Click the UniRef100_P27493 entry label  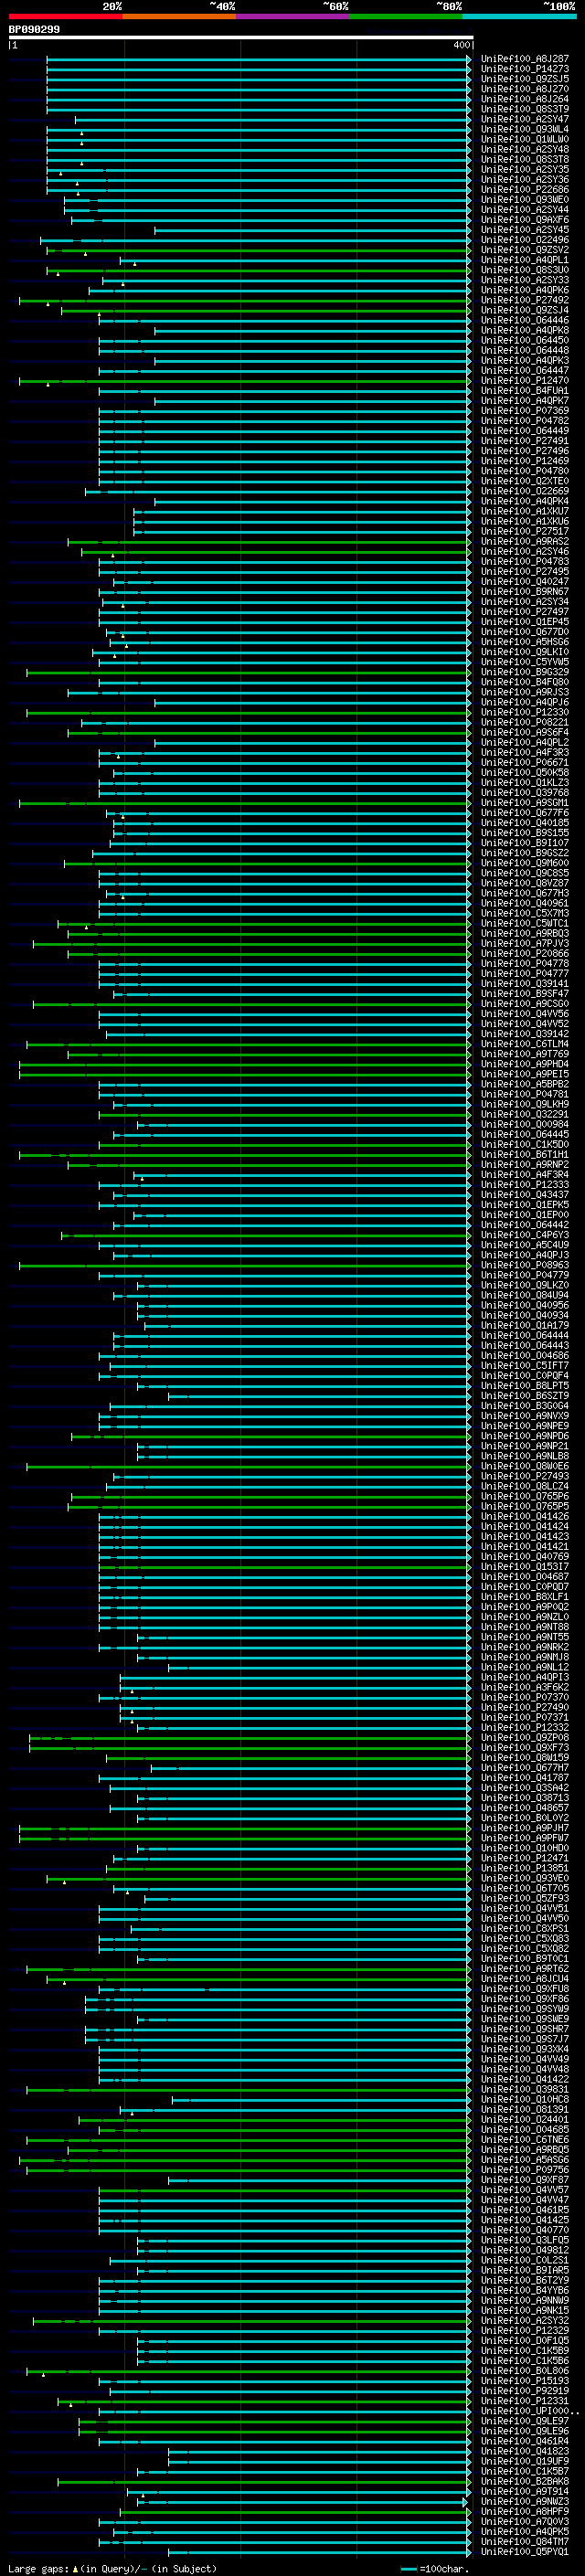pyautogui.click(x=525, y=1477)
